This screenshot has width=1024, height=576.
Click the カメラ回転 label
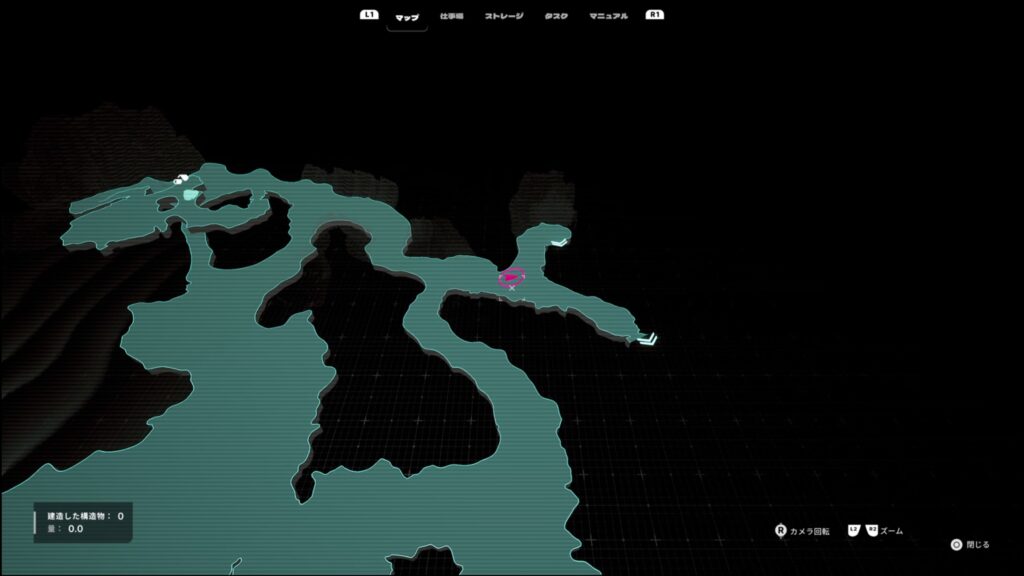click(x=810, y=531)
